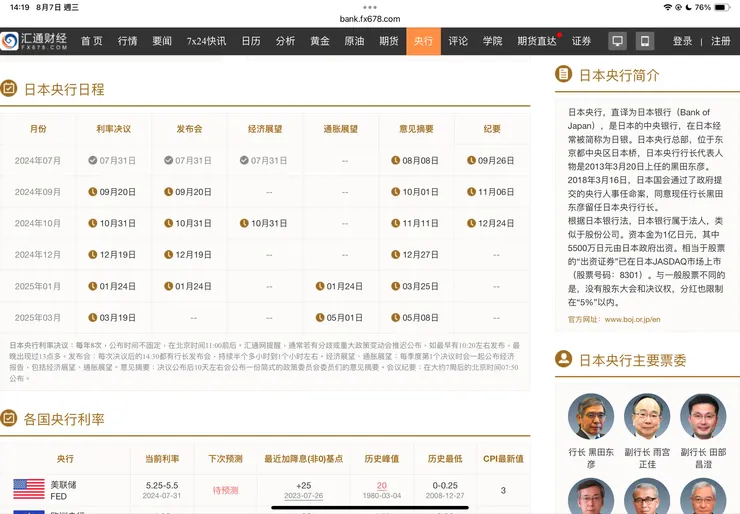Click the 纪要 column header
The height and width of the screenshot is (514, 740).
point(492,129)
